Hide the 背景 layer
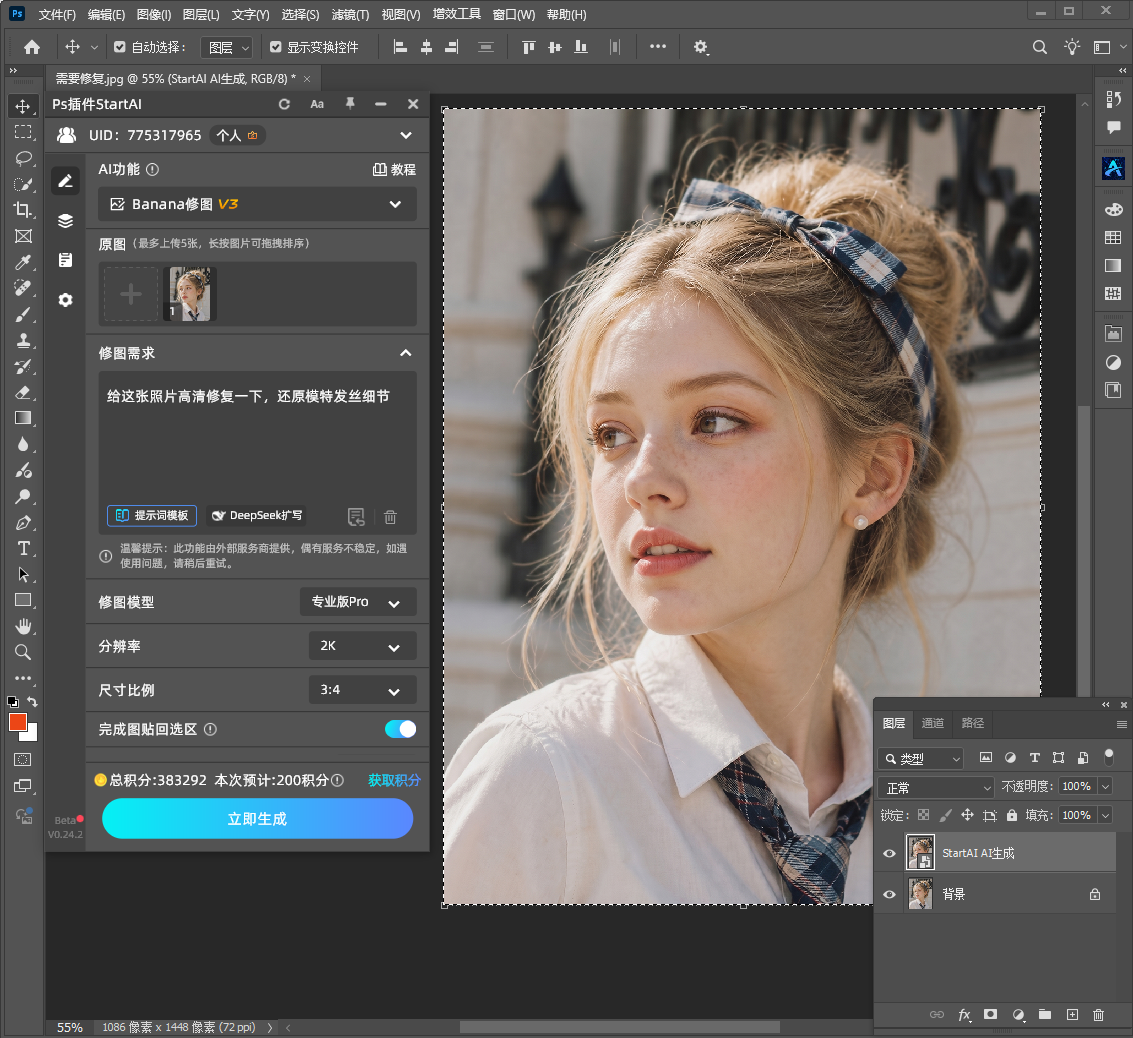The height and width of the screenshot is (1038, 1133). pyautogui.click(x=889, y=894)
